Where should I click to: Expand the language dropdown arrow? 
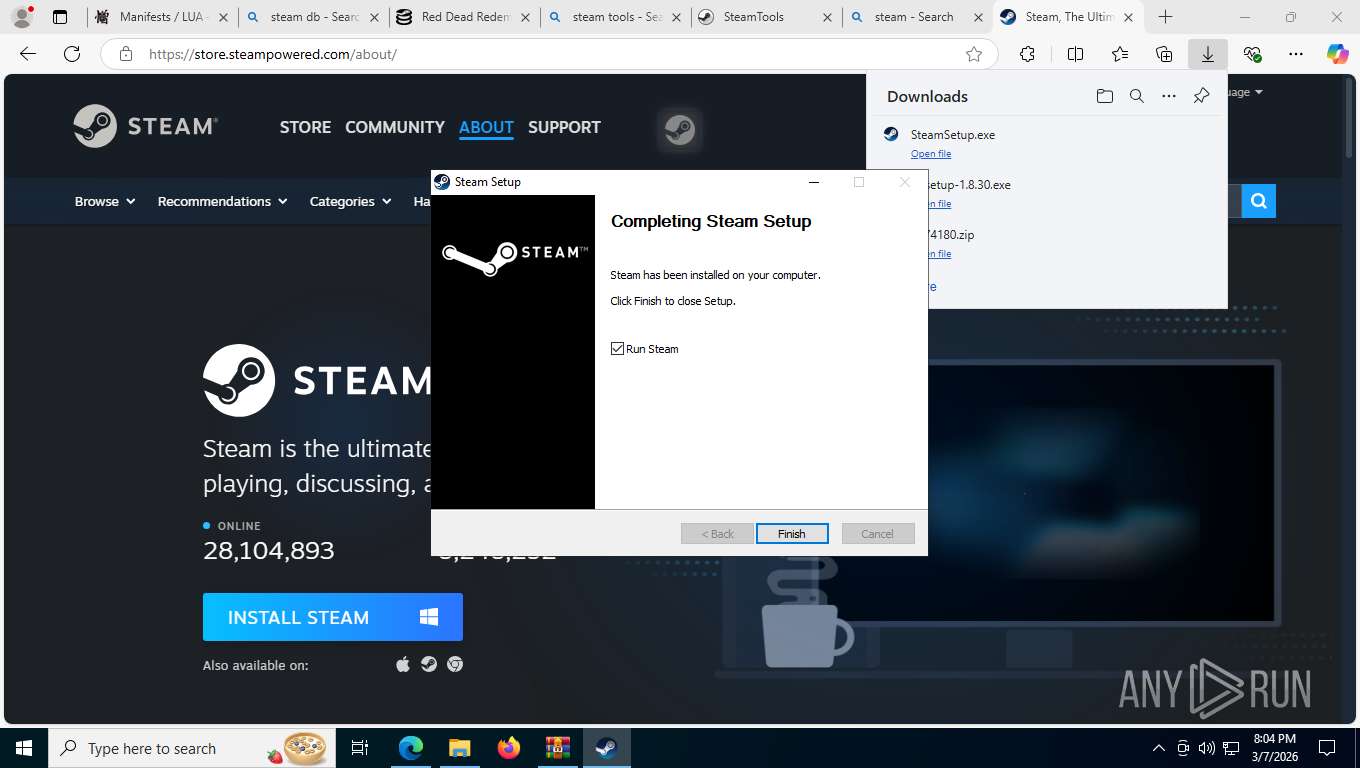coord(1258,92)
